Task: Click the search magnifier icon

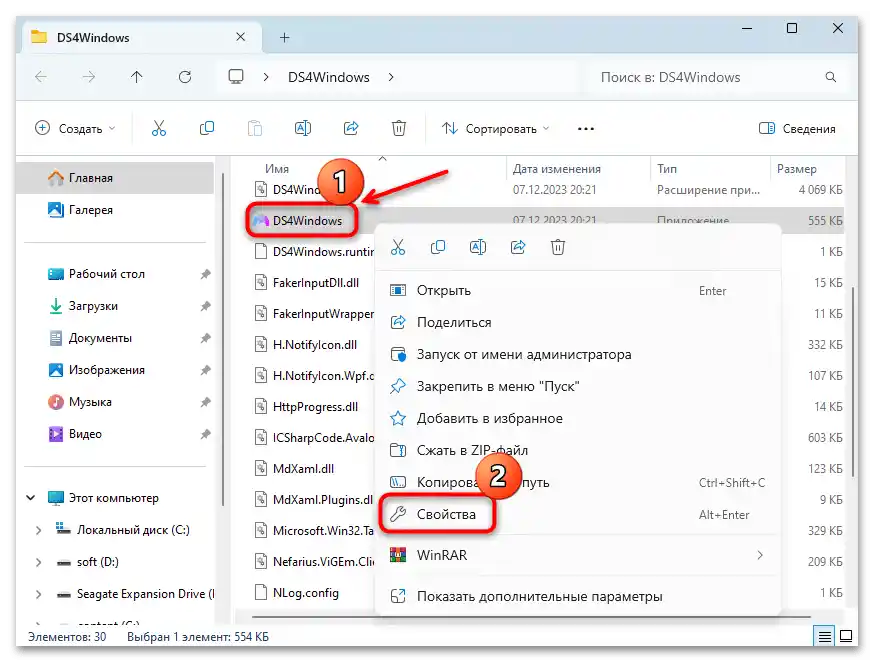Action: click(x=831, y=77)
